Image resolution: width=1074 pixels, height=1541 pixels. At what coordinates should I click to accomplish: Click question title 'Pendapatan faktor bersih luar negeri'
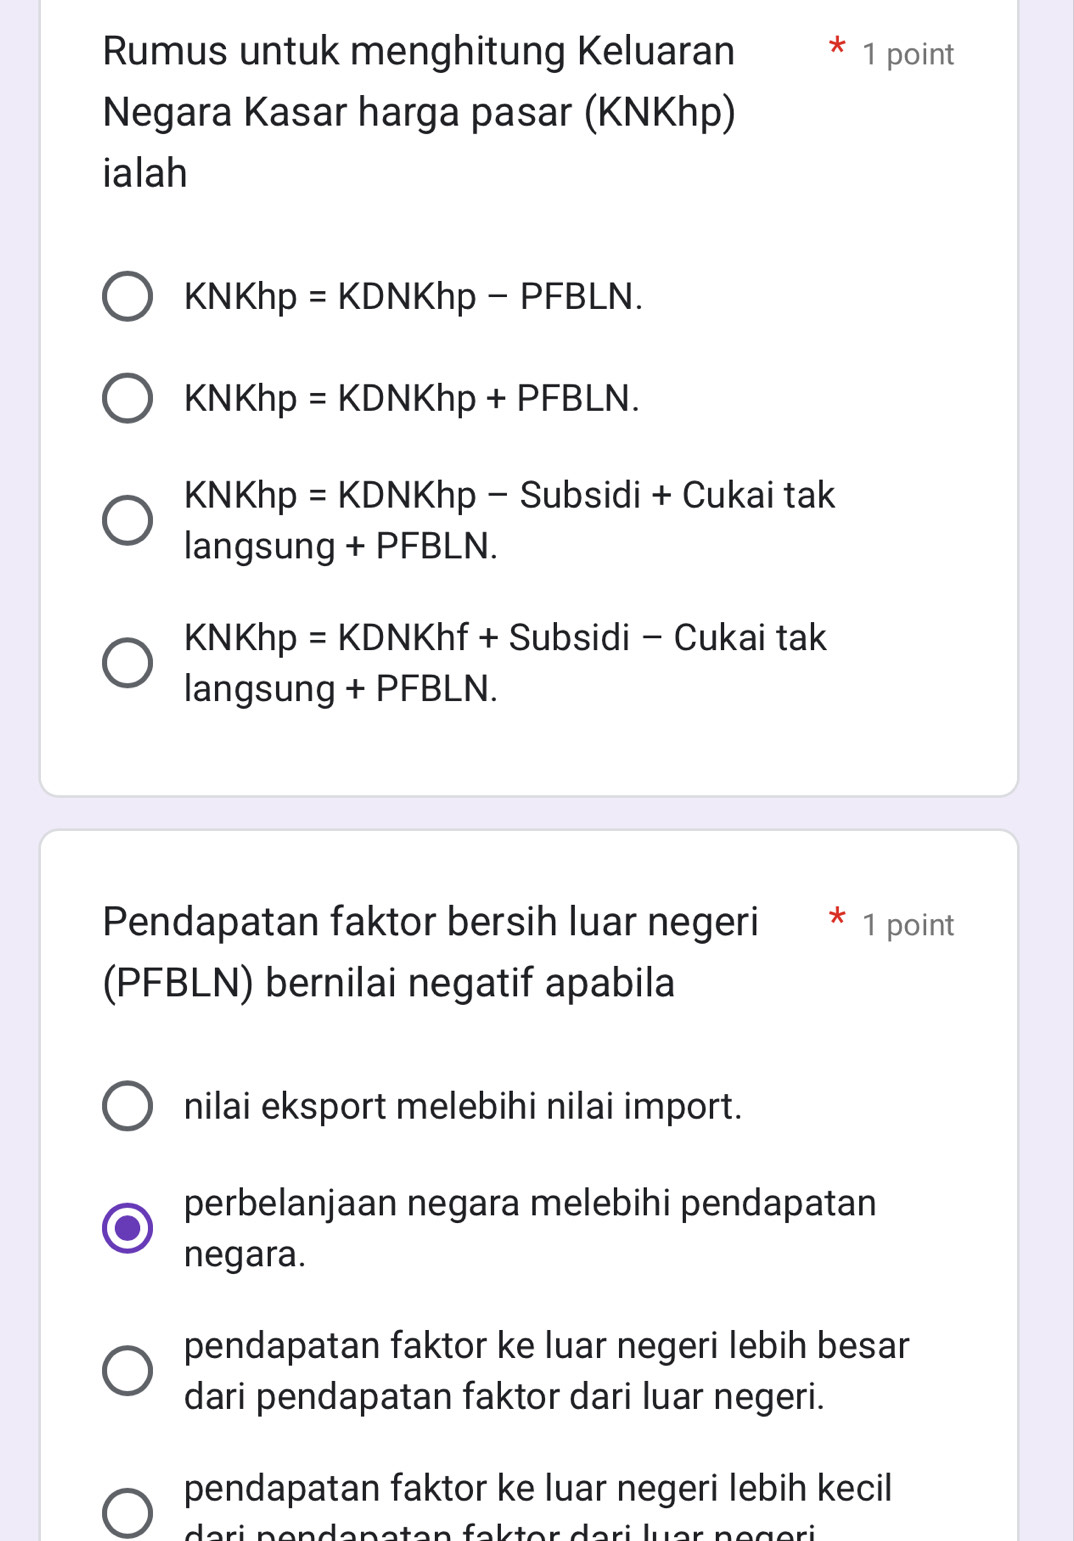click(x=430, y=951)
